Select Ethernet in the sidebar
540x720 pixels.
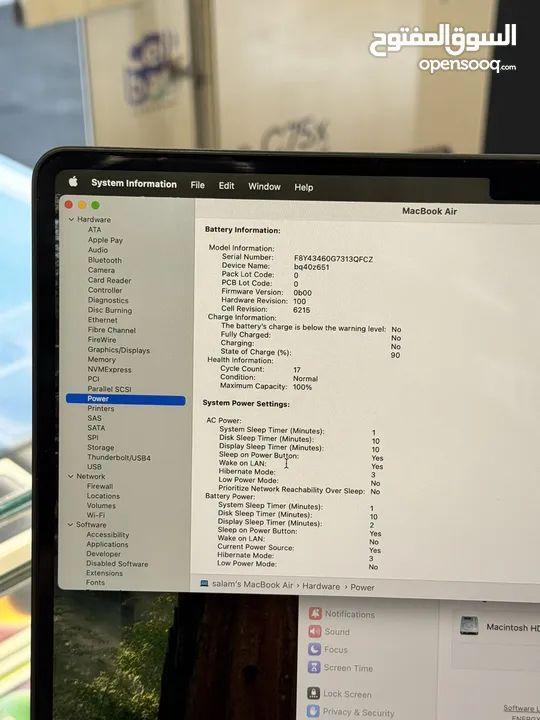[102, 320]
